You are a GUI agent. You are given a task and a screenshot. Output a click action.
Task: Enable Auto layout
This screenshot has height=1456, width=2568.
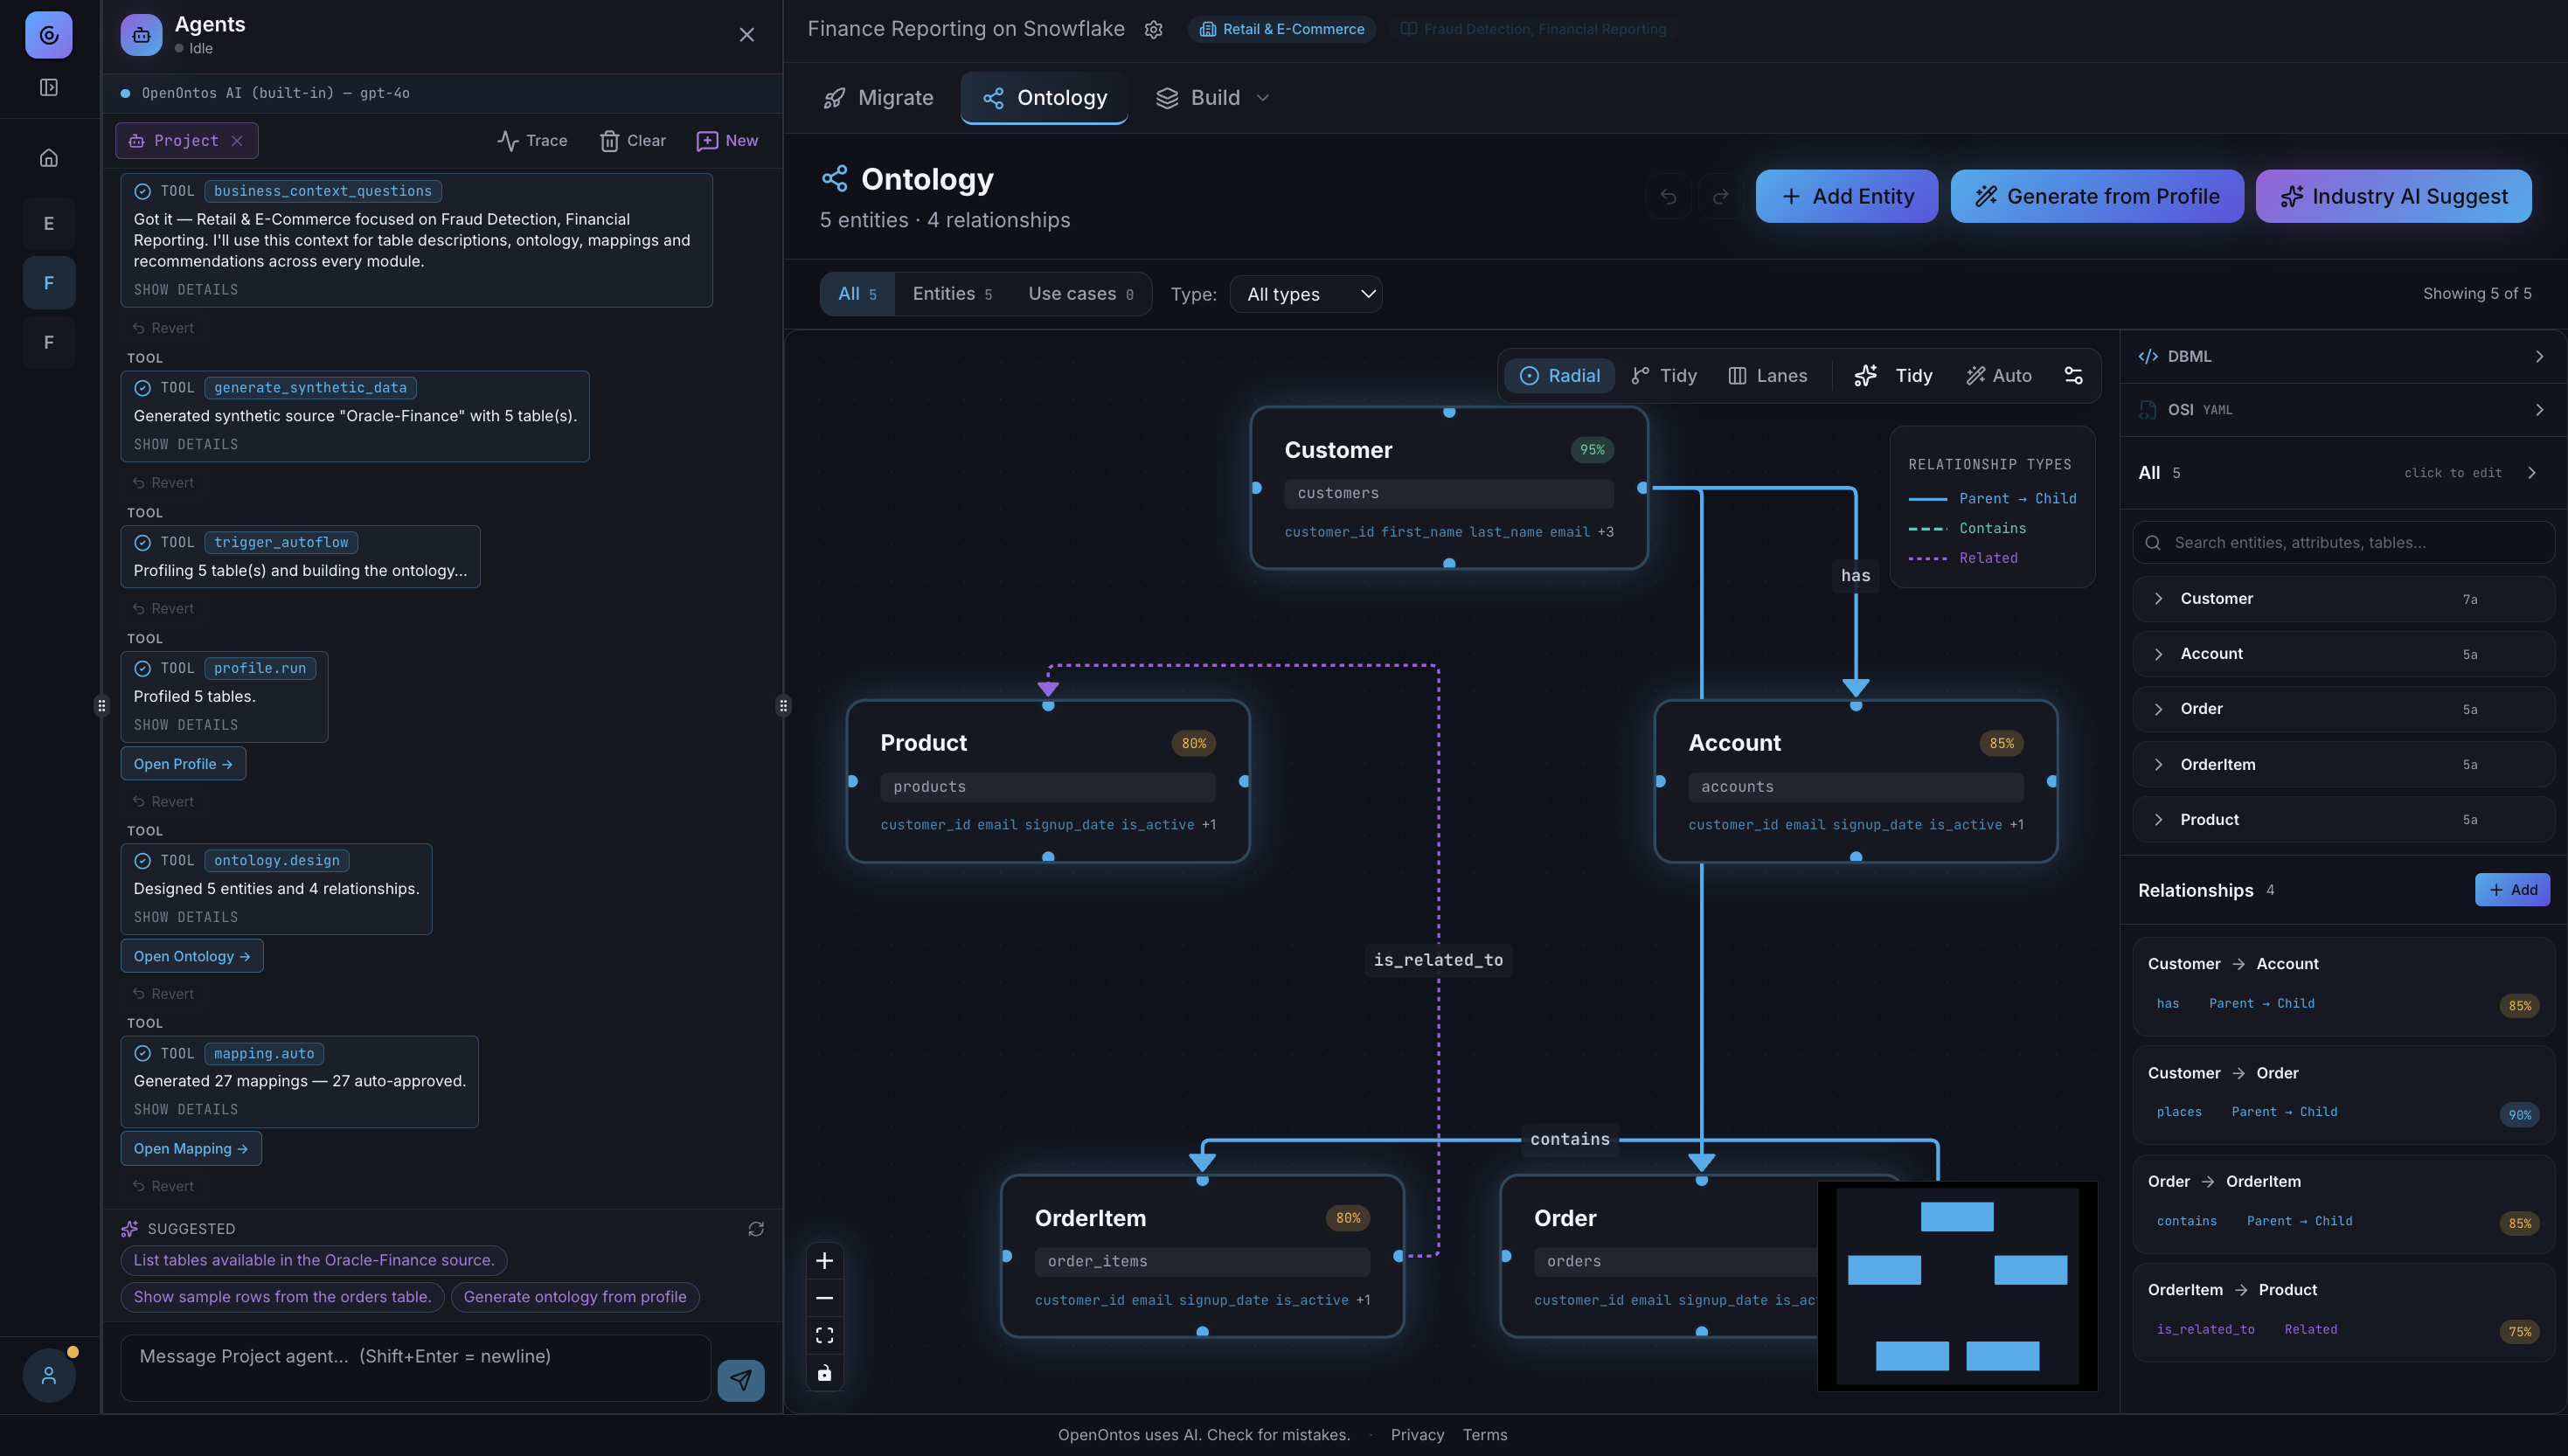click(x=1999, y=376)
